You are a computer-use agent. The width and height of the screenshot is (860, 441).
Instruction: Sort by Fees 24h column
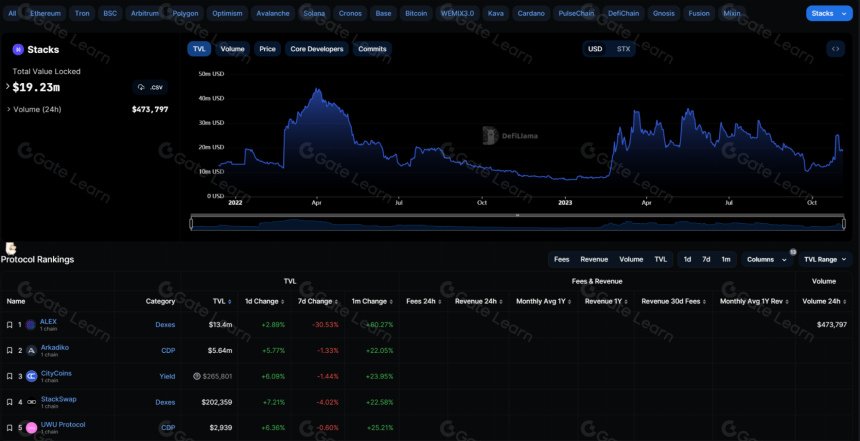click(423, 301)
